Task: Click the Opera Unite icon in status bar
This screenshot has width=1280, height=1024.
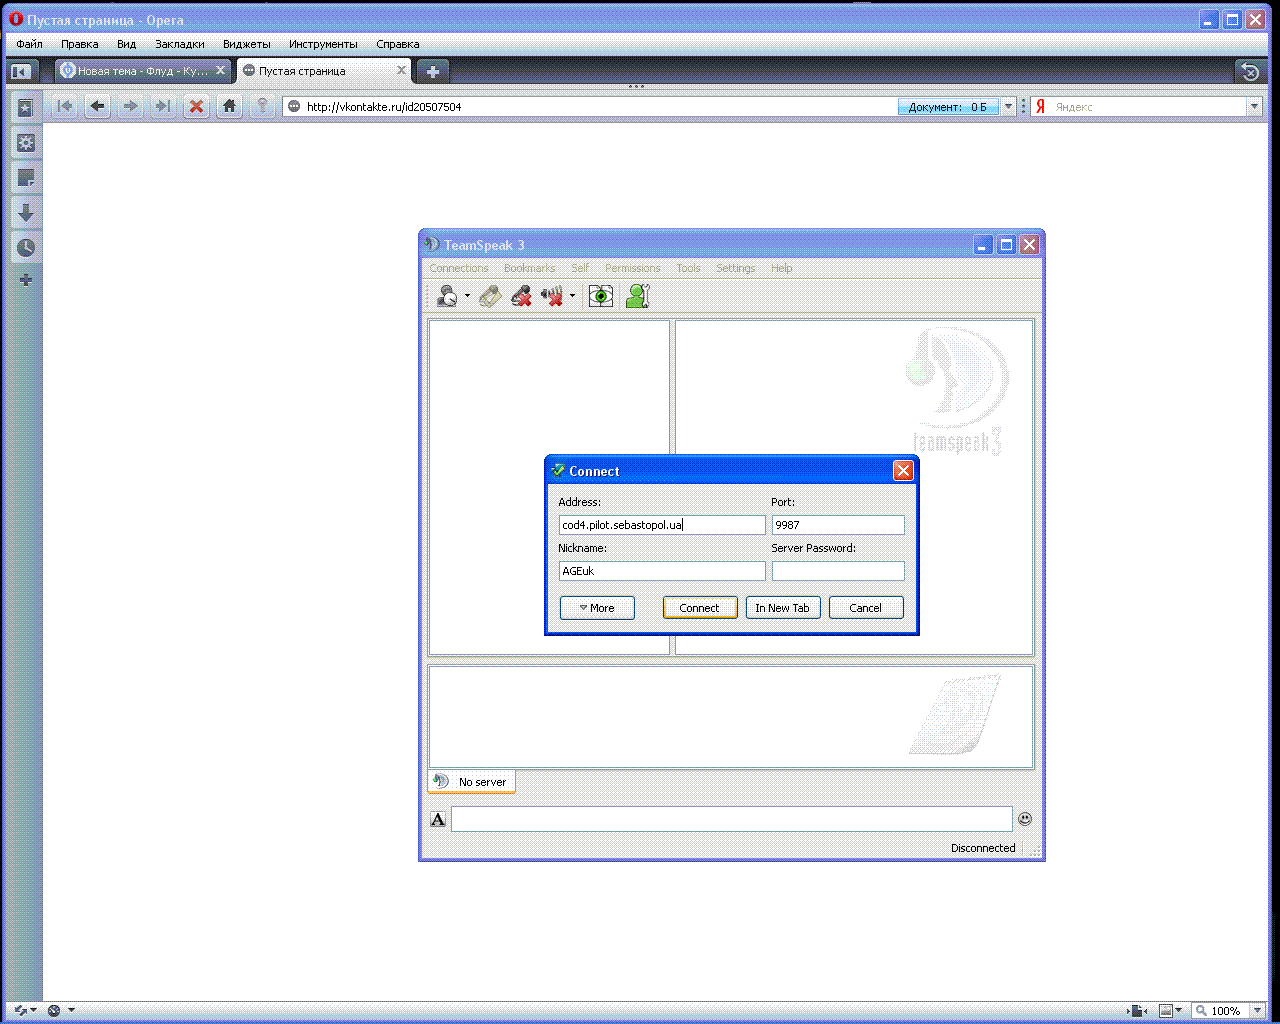Action: point(54,1011)
